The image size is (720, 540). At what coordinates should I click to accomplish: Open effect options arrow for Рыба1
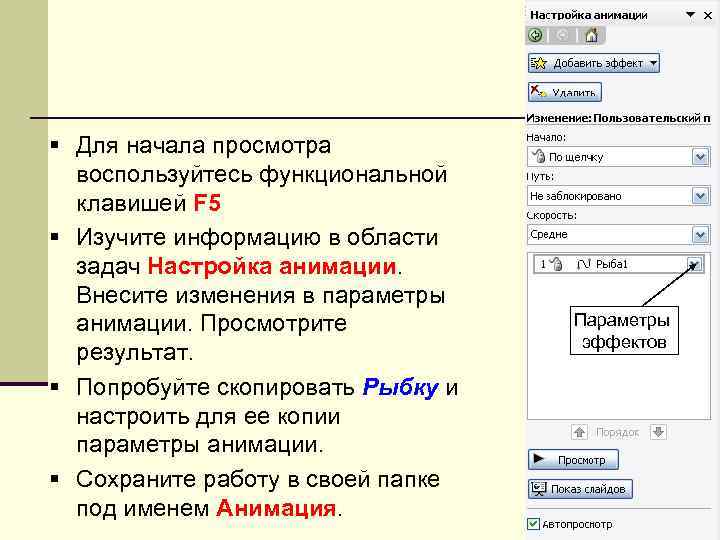coord(694,264)
